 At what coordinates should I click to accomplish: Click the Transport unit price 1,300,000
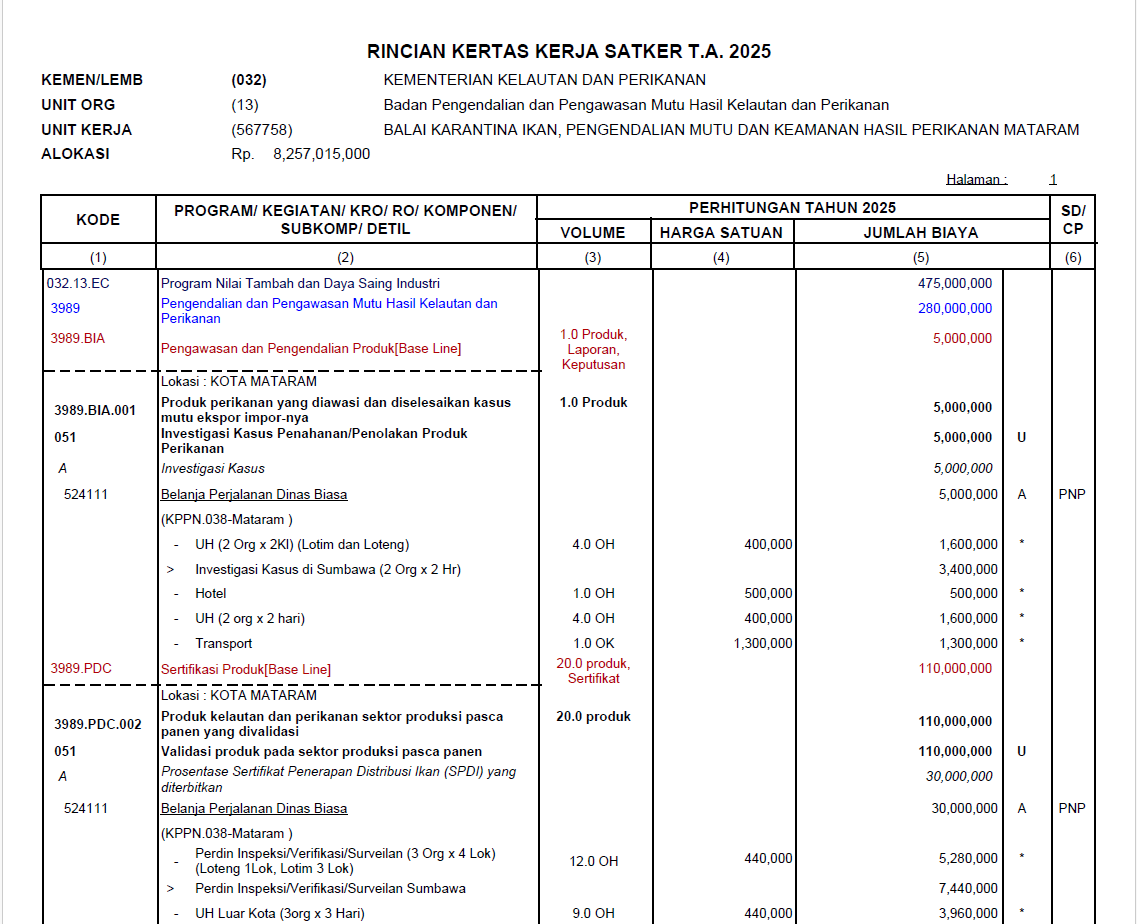[x=763, y=644]
